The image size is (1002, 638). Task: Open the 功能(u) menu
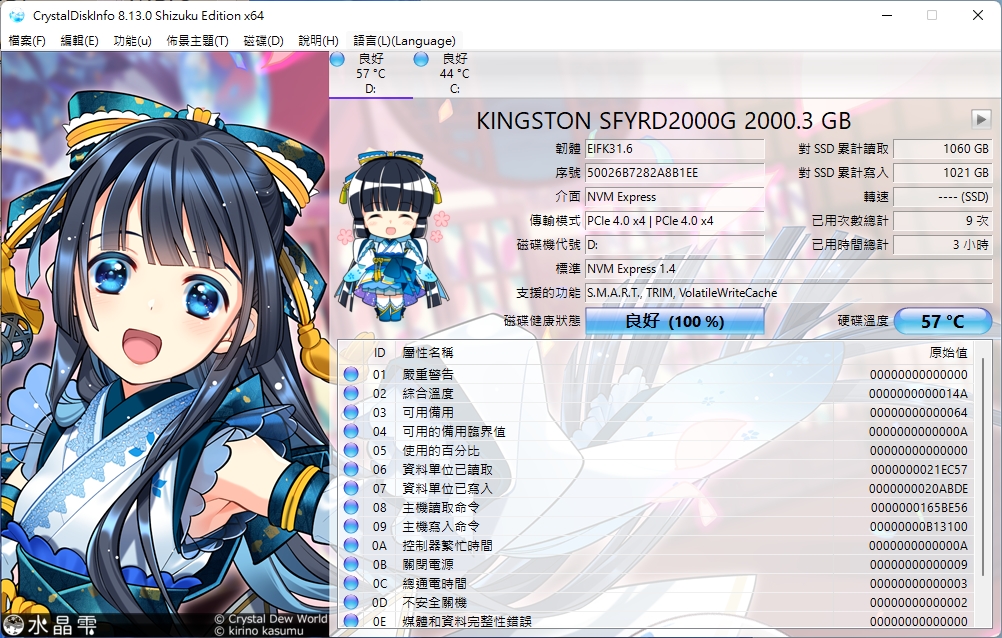click(x=132, y=41)
